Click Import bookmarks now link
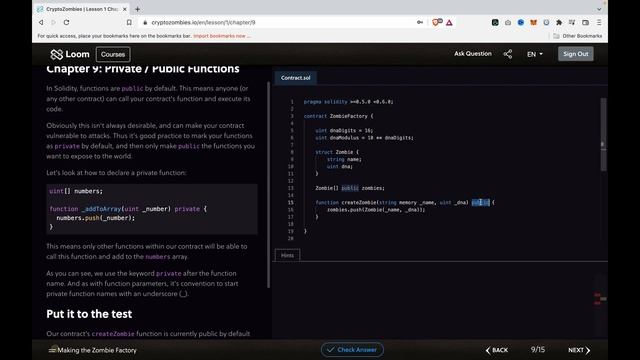This screenshot has width=640, height=360. (x=222, y=36)
